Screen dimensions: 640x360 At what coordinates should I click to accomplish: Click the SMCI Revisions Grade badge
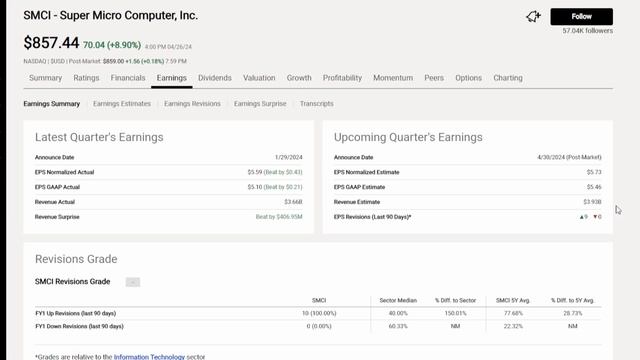(133, 282)
